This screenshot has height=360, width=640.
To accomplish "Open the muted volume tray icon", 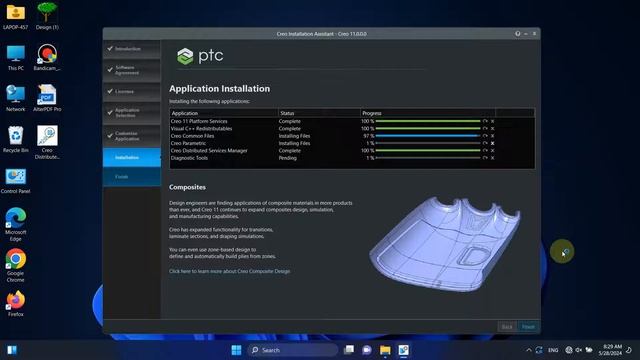I will 579,350.
